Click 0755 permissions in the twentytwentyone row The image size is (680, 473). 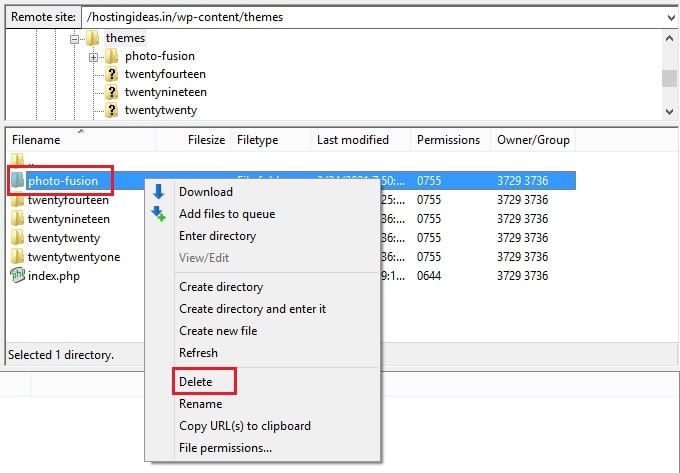click(429, 257)
